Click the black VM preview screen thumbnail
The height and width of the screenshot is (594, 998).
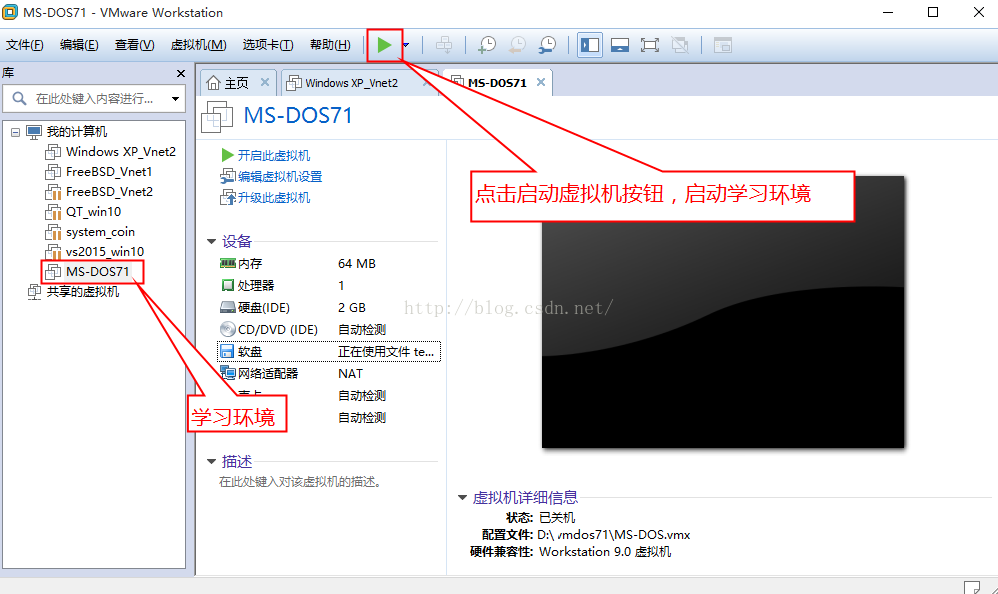point(723,312)
